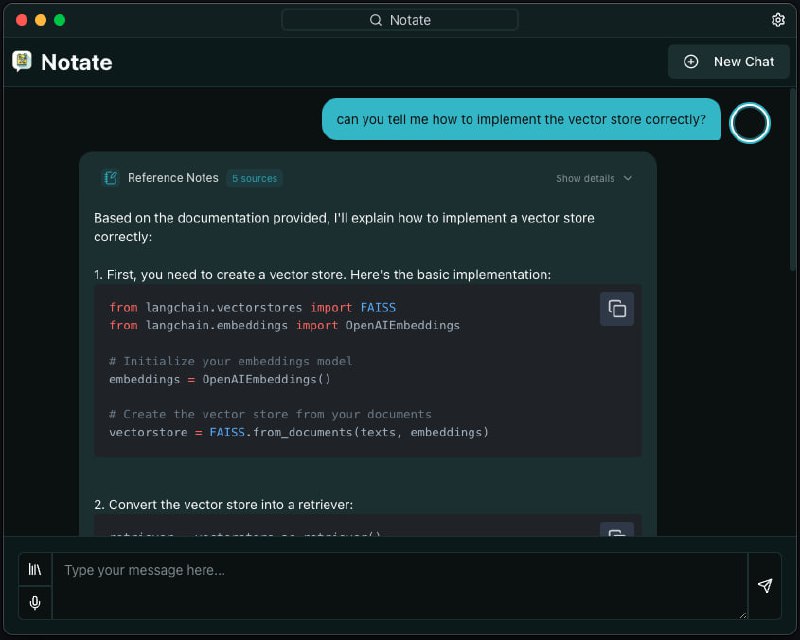Select the user's vector store question bubble

[x=521, y=119]
